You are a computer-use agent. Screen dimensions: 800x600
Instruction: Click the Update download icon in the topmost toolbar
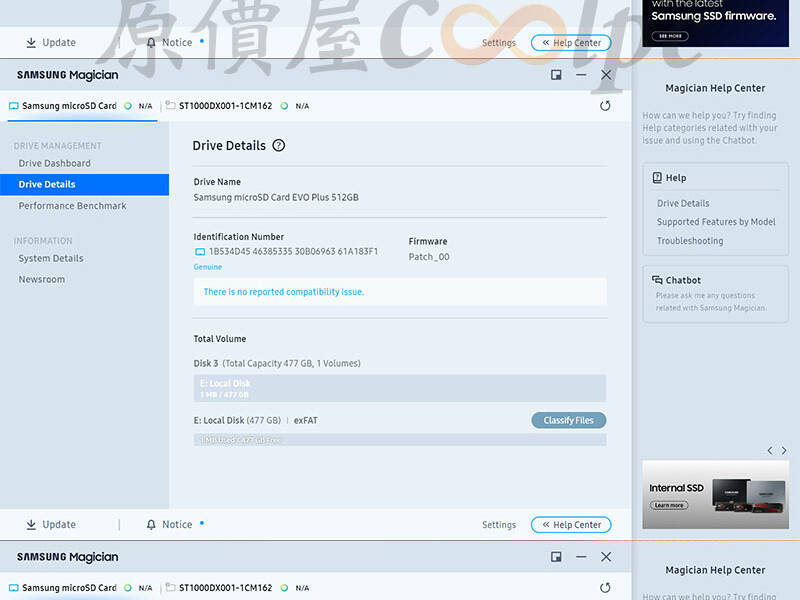coord(31,43)
